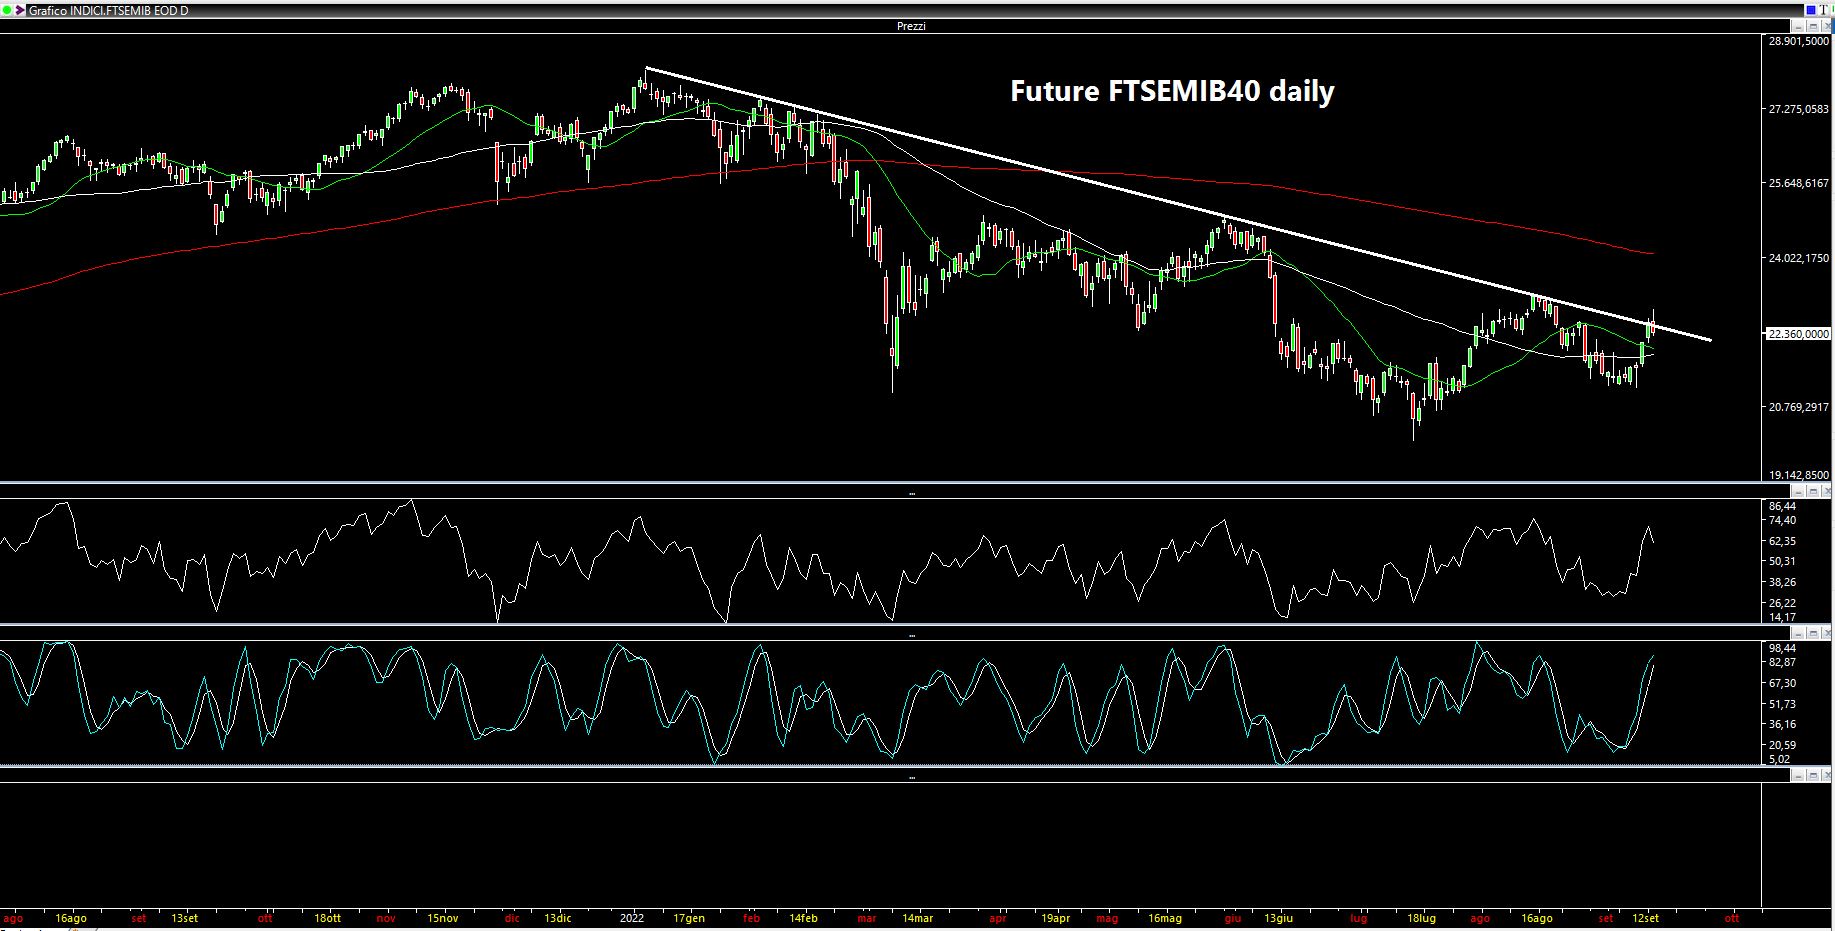Screen dimensions: 1835x931
Task: Click the 2022 year marker on time axis
Action: coord(632,918)
